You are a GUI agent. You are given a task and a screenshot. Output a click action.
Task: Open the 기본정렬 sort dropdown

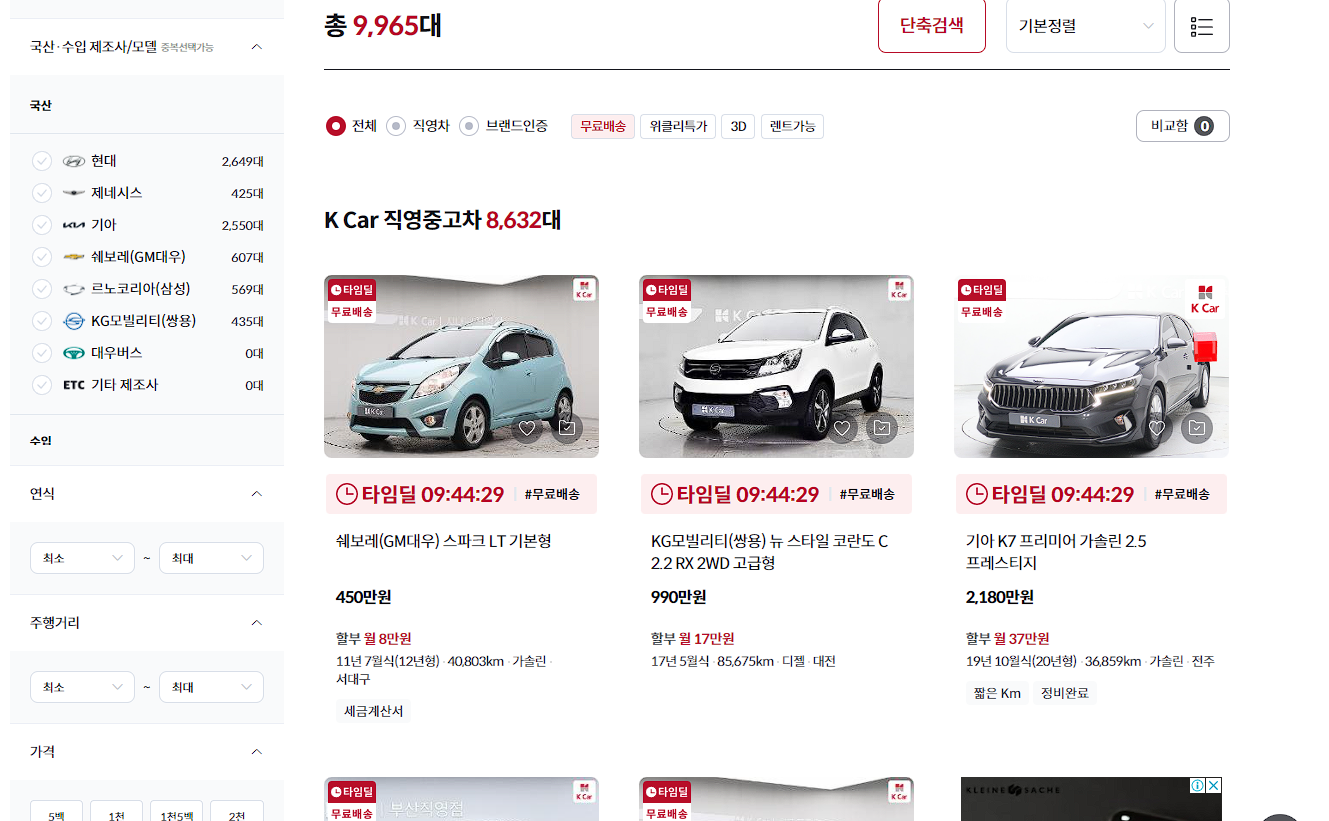point(1085,25)
